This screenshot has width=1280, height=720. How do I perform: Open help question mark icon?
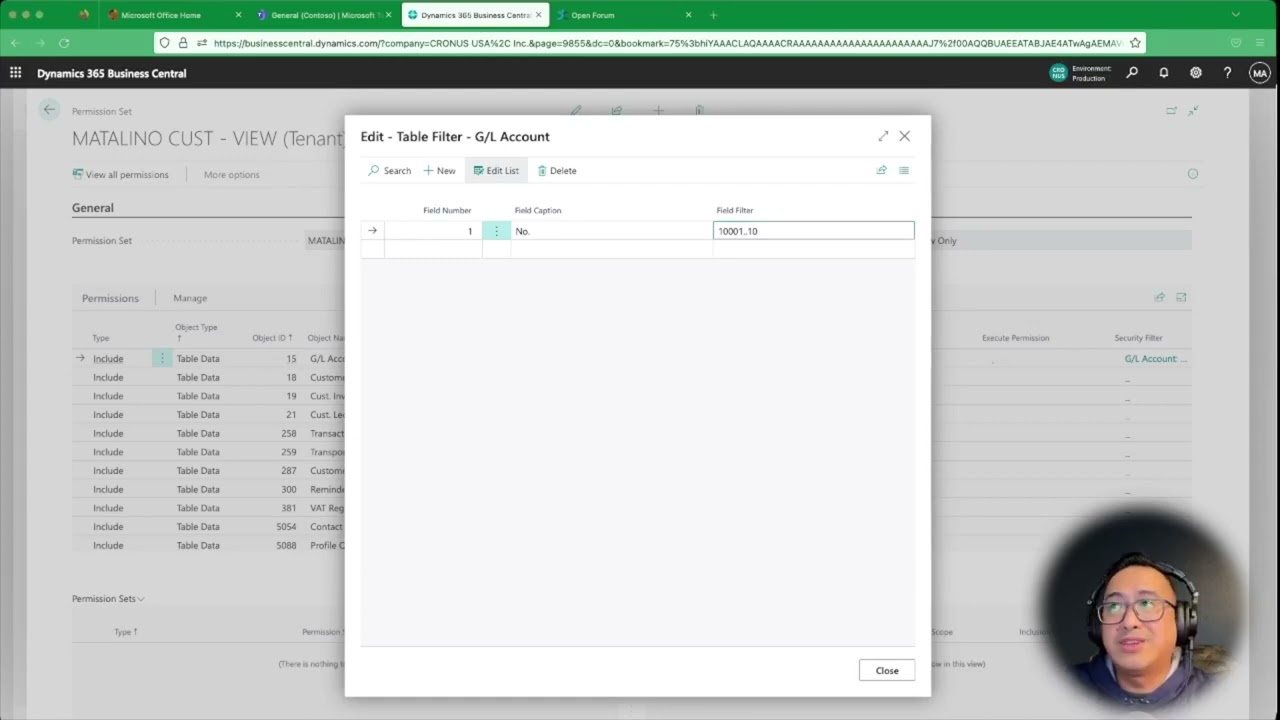[1228, 73]
